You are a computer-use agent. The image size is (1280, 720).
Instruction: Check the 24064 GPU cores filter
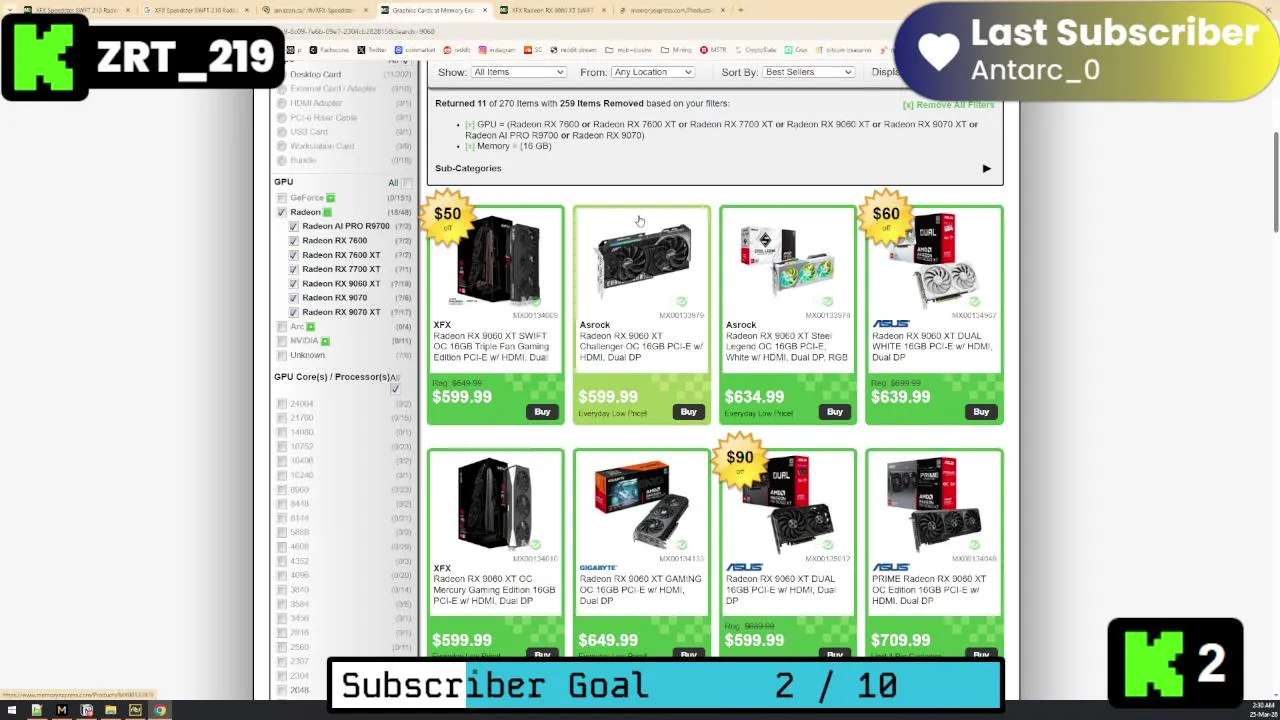pos(282,404)
